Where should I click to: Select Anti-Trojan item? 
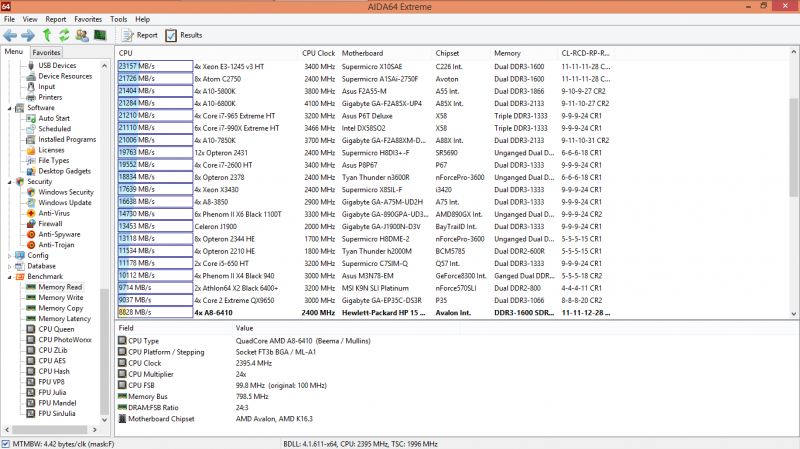56,245
